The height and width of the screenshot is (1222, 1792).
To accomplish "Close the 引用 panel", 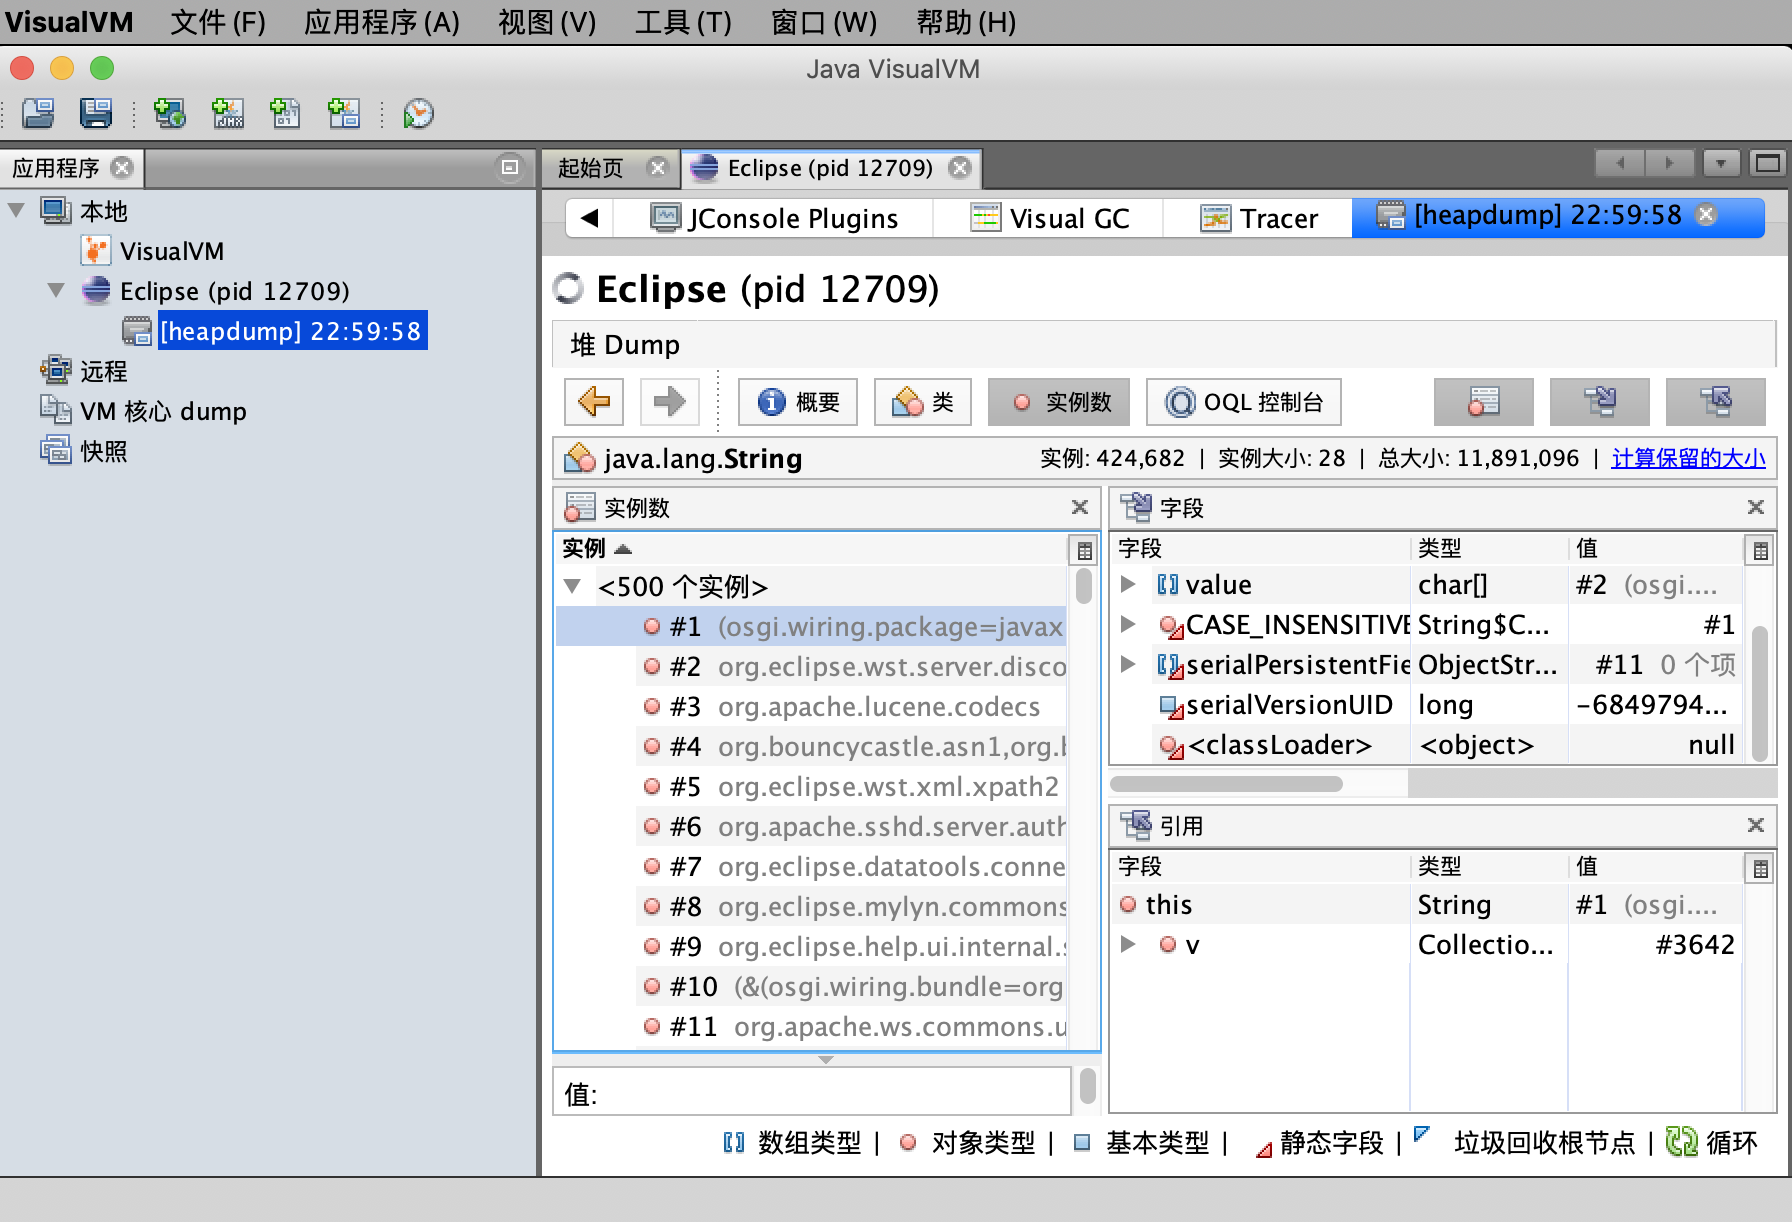I will point(1756,825).
